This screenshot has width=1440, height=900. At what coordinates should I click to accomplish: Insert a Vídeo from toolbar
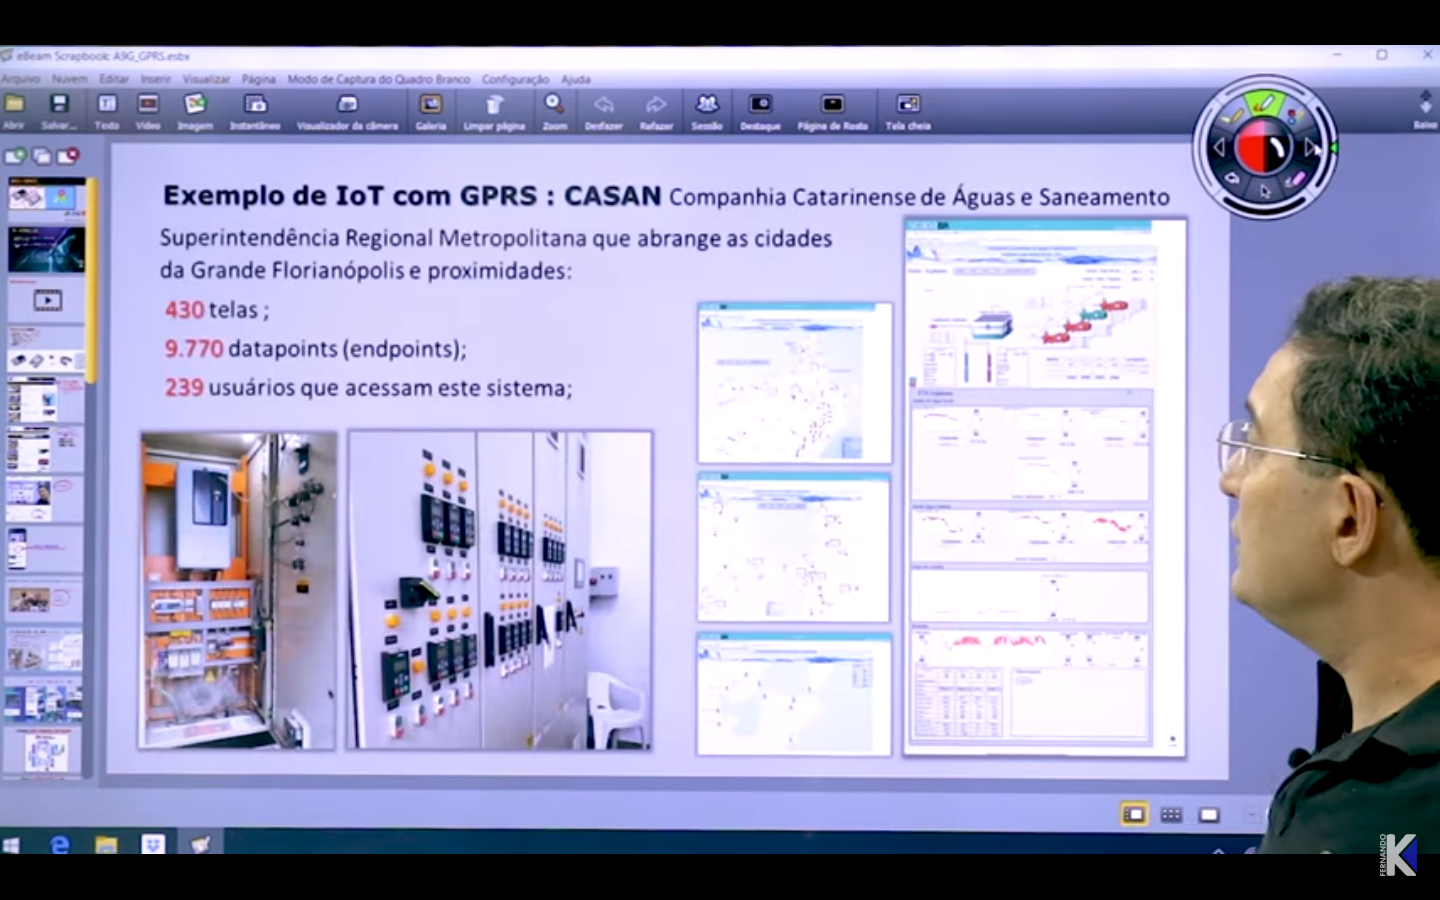[148, 110]
